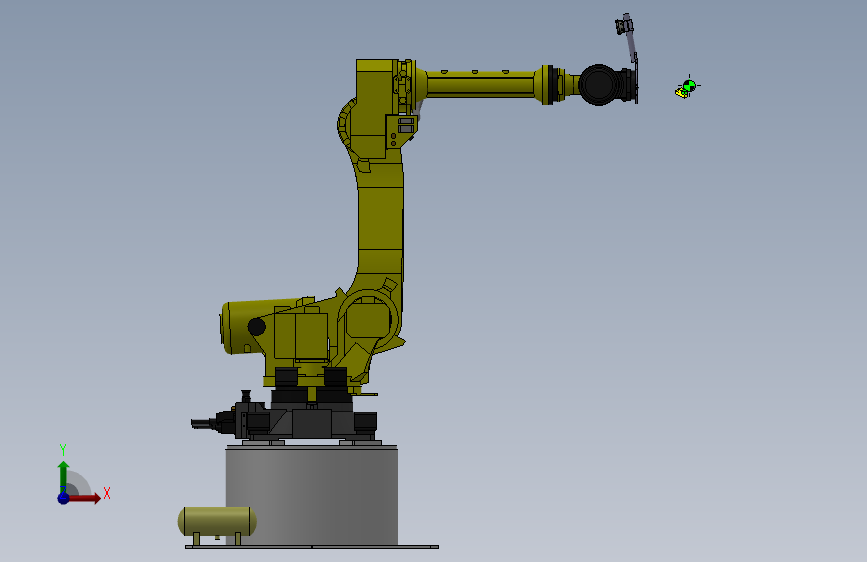Click the red X axis arrow of the triad
This screenshot has width=867, height=562.
(x=85, y=498)
